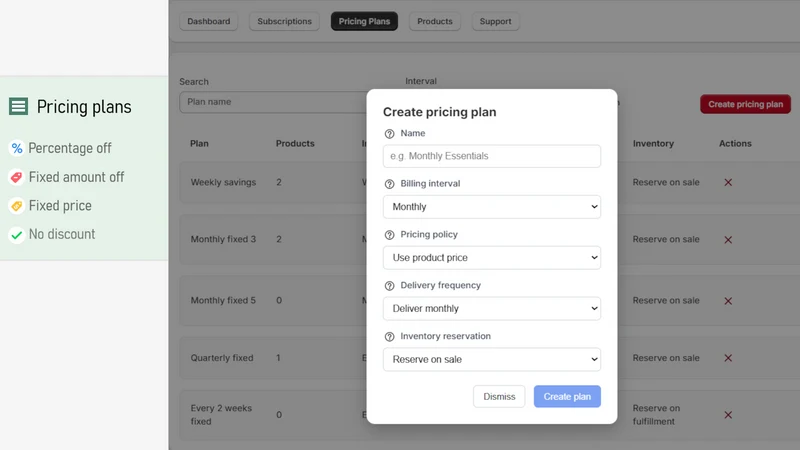Screen dimensions: 800x450
Task: Click the green Pricing plans list icon
Action: point(18,106)
